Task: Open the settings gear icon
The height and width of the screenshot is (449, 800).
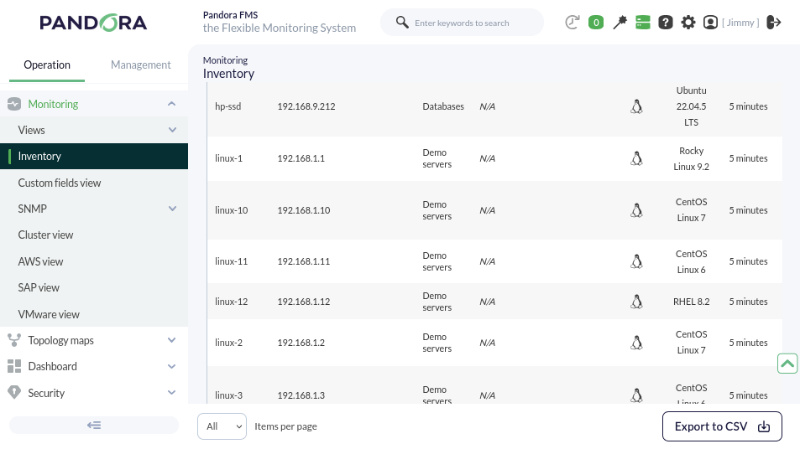Action: tap(688, 22)
